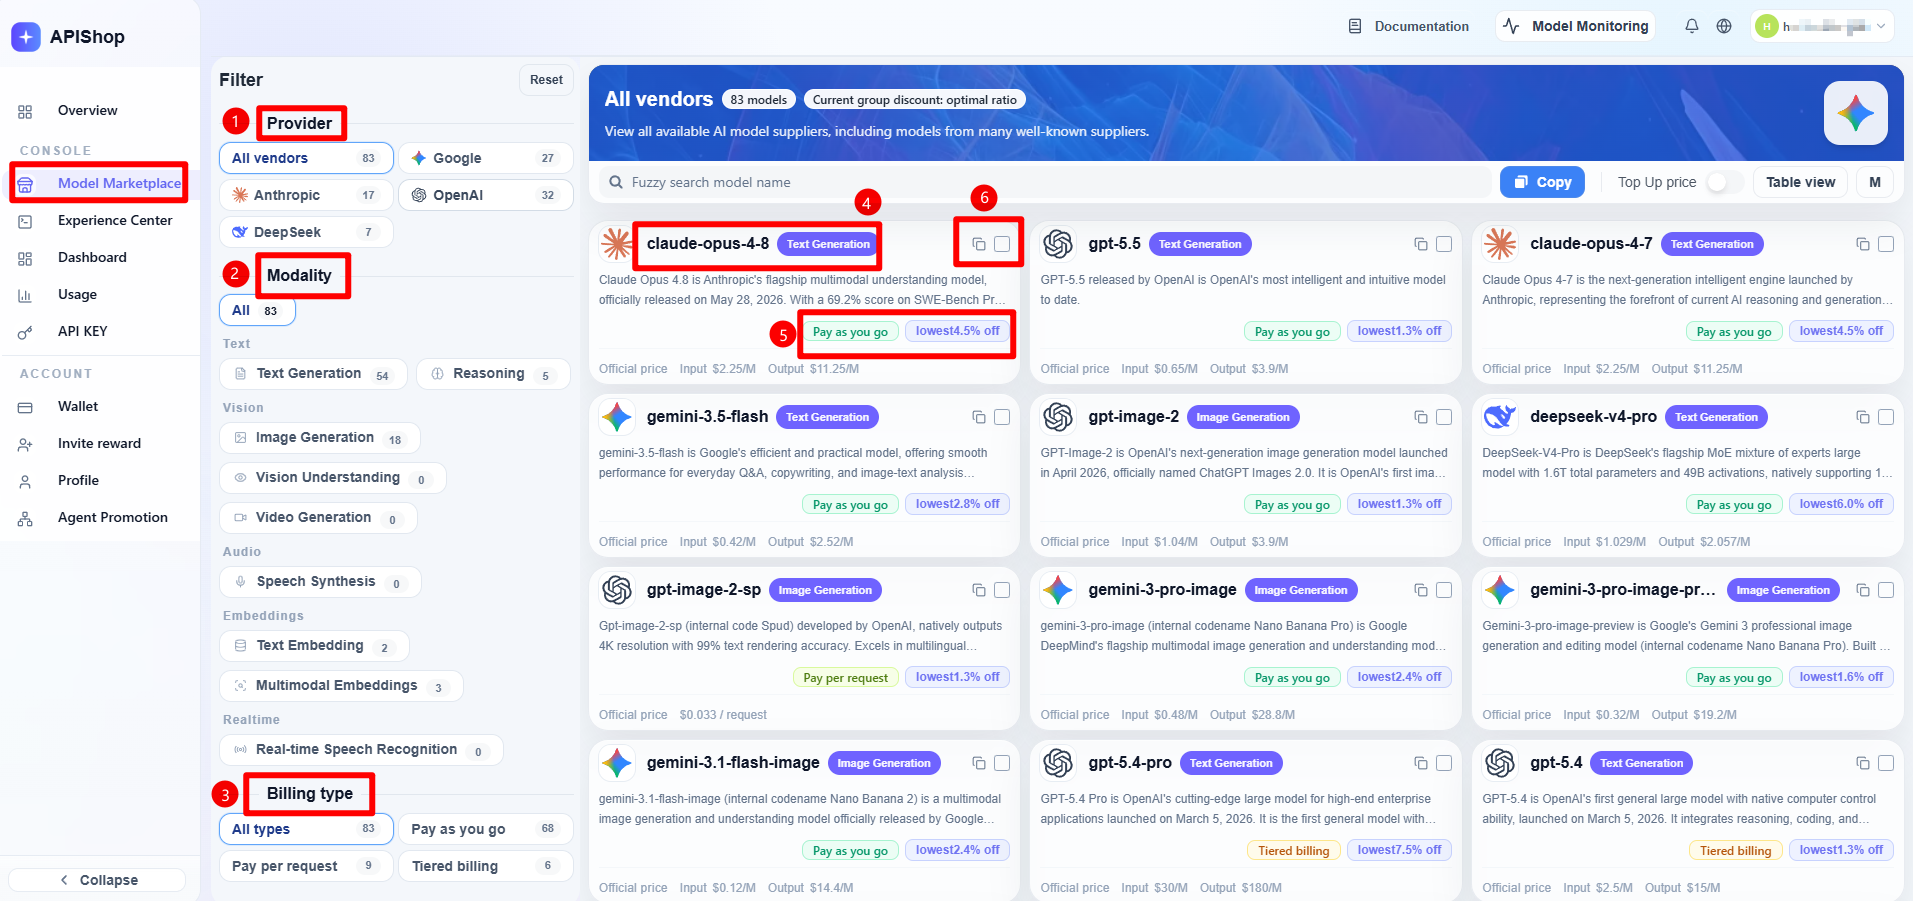Tick the gpt-5.5 model checkbox

[x=1444, y=244]
